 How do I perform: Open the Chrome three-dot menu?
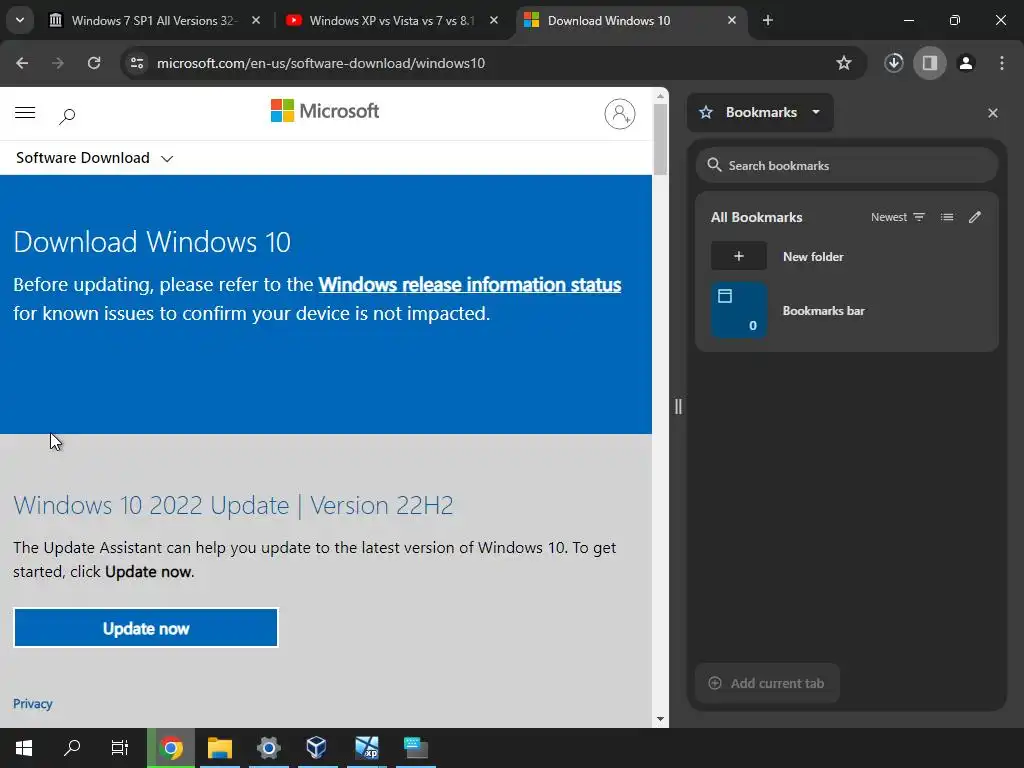click(1002, 63)
